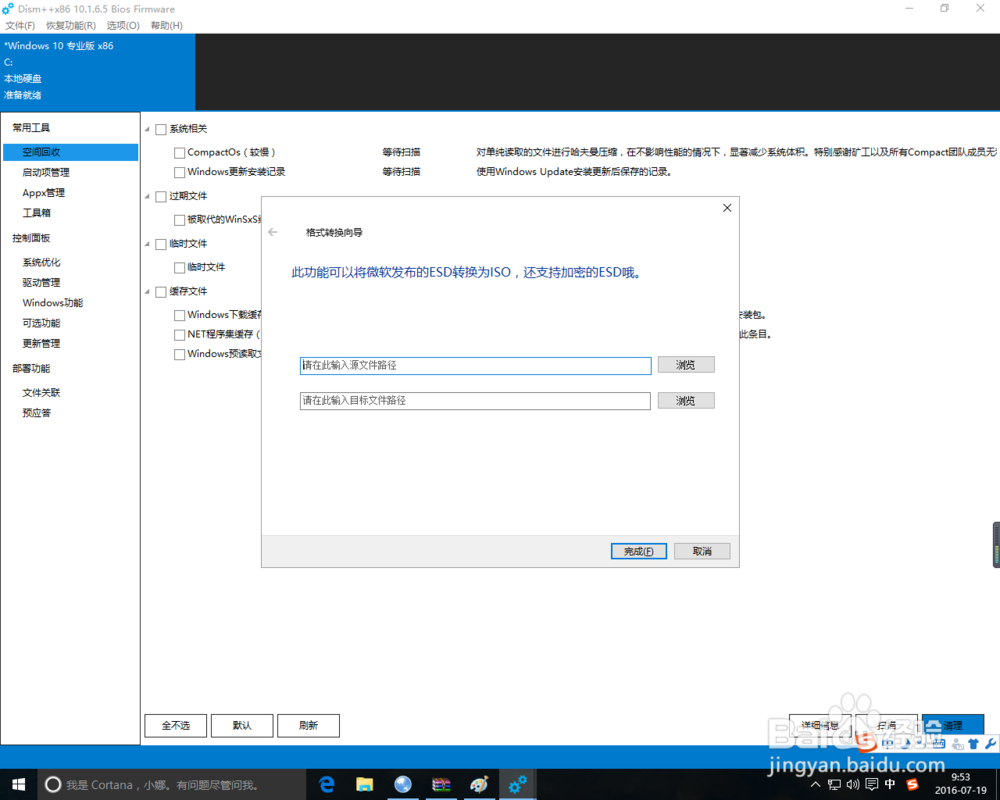The height and width of the screenshot is (800, 1000).
Task: Collapse the 系统相关 group
Action: tap(147, 130)
